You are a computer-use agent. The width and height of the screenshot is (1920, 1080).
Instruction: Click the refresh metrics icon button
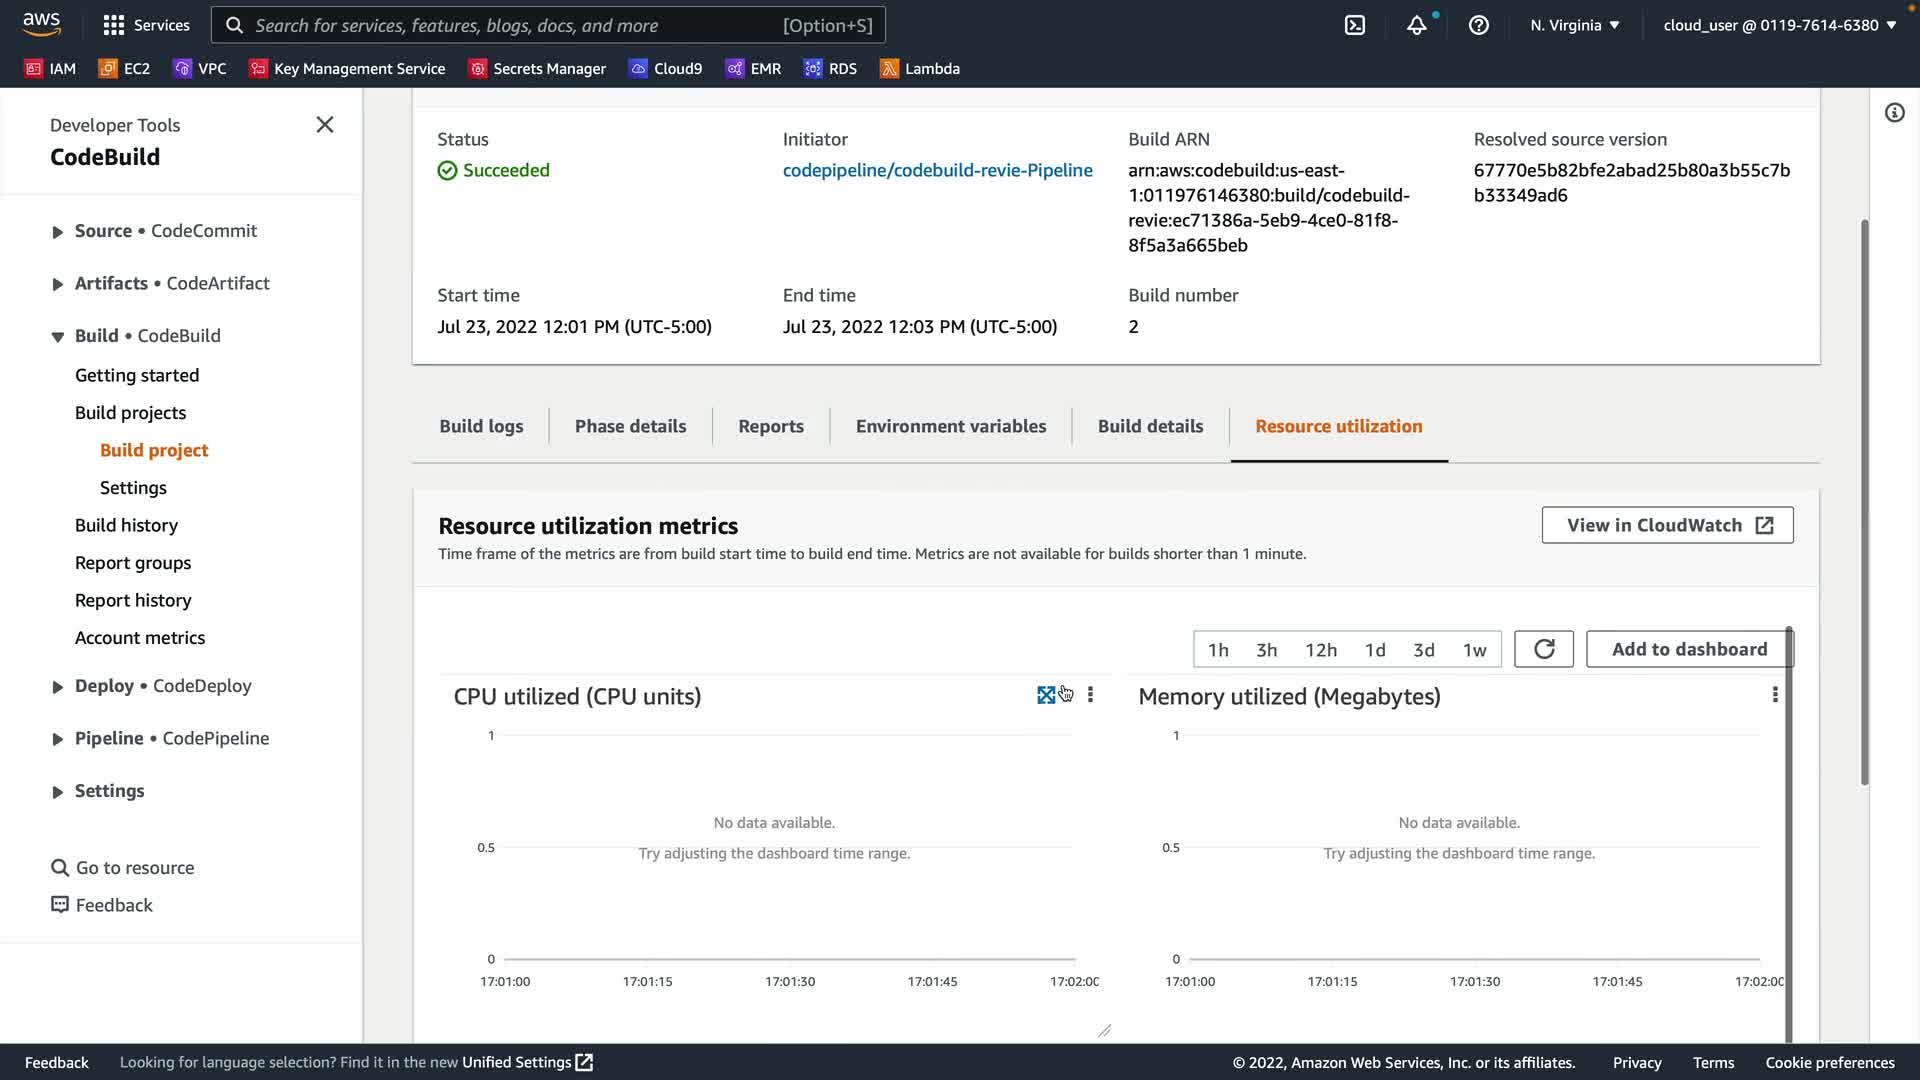1543,649
